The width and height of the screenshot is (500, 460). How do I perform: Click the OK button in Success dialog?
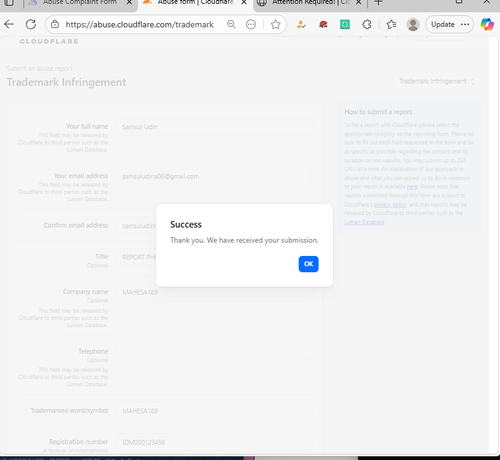click(308, 264)
